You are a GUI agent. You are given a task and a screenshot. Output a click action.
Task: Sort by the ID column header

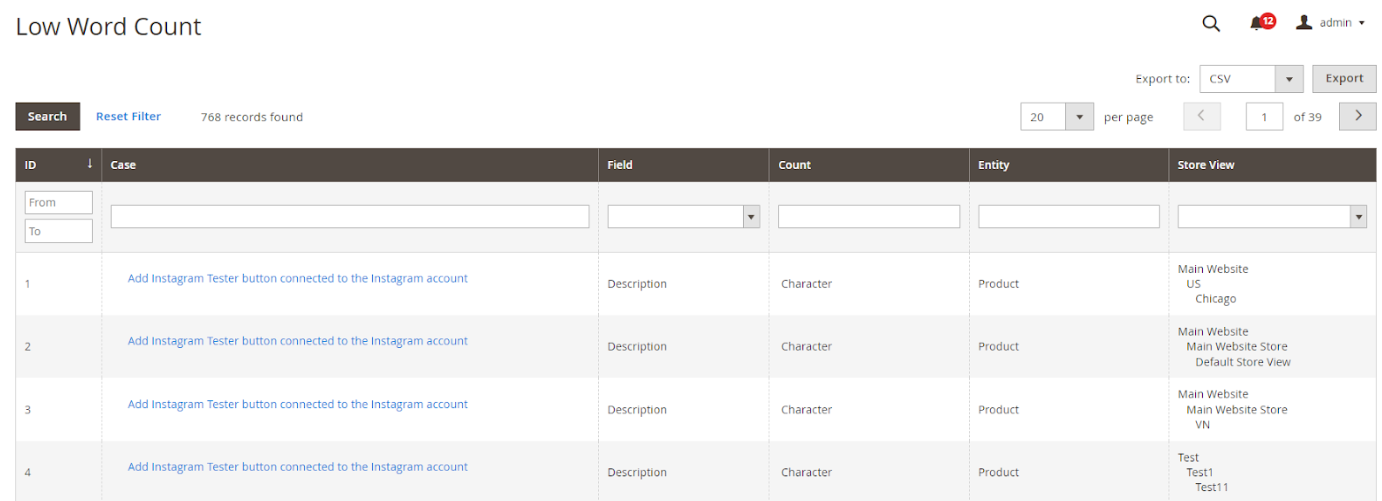coord(58,165)
